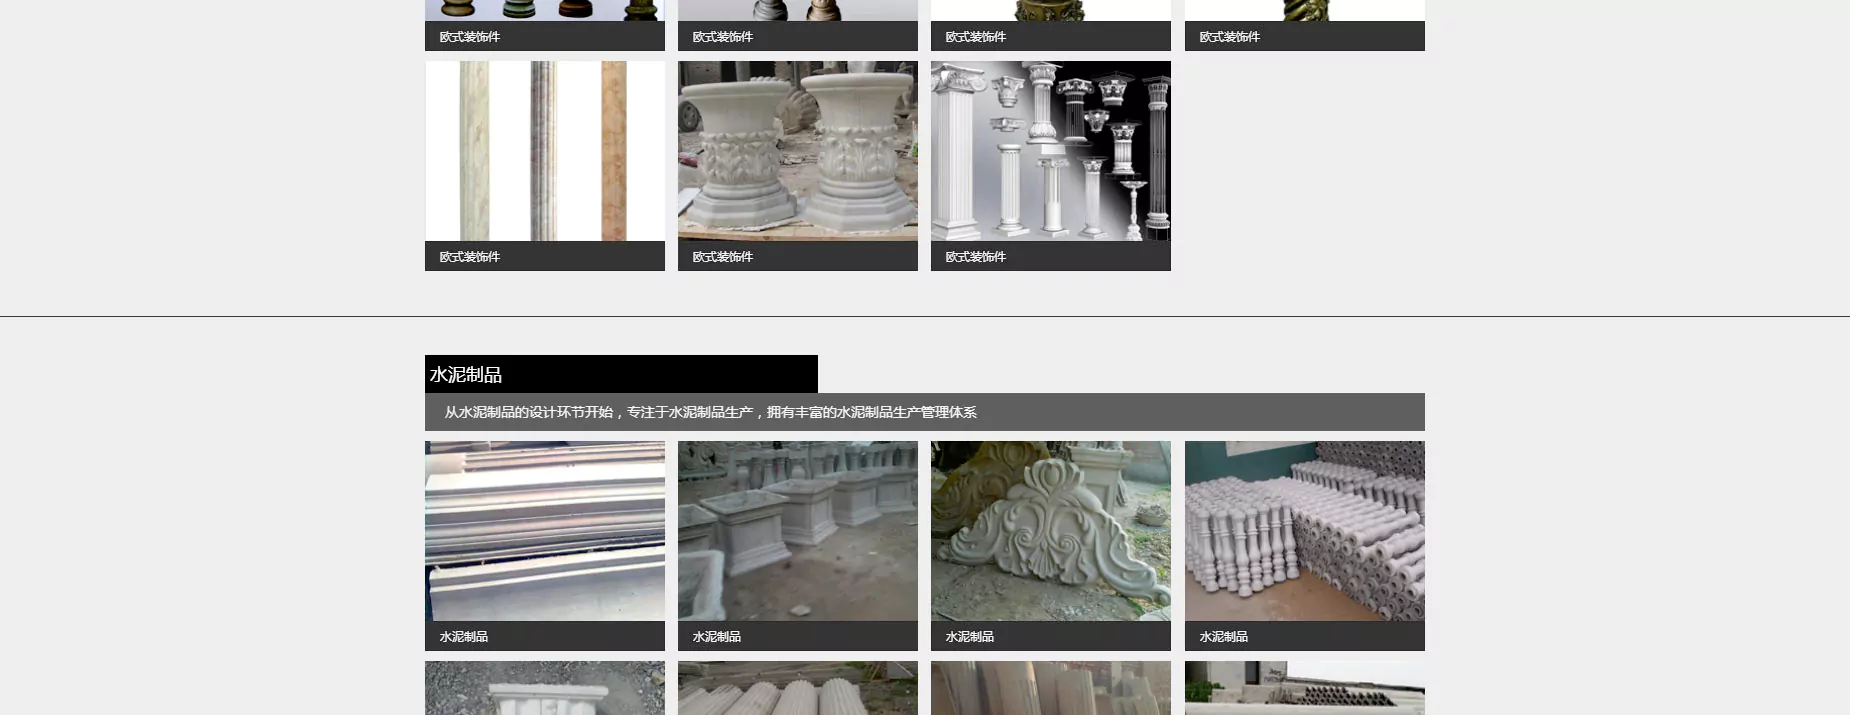Click 欧式装饰件 caption under marble columns image

[470, 257]
